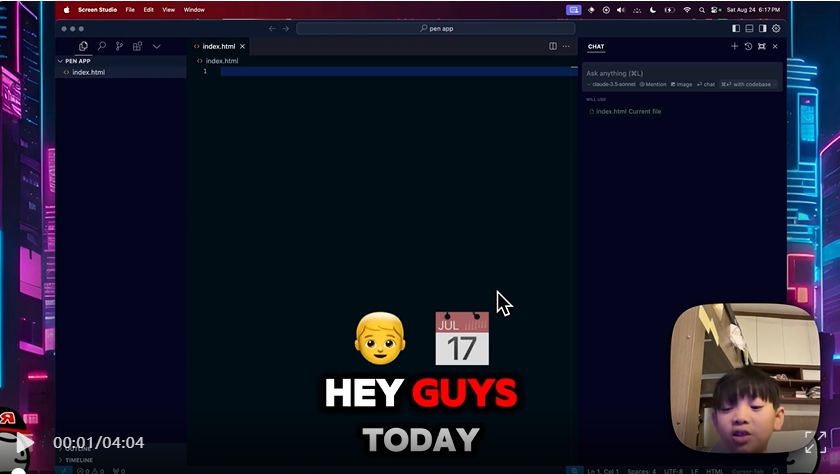Click the Screen Studio recording menu bar icon
The image size is (840, 474).
(574, 10)
